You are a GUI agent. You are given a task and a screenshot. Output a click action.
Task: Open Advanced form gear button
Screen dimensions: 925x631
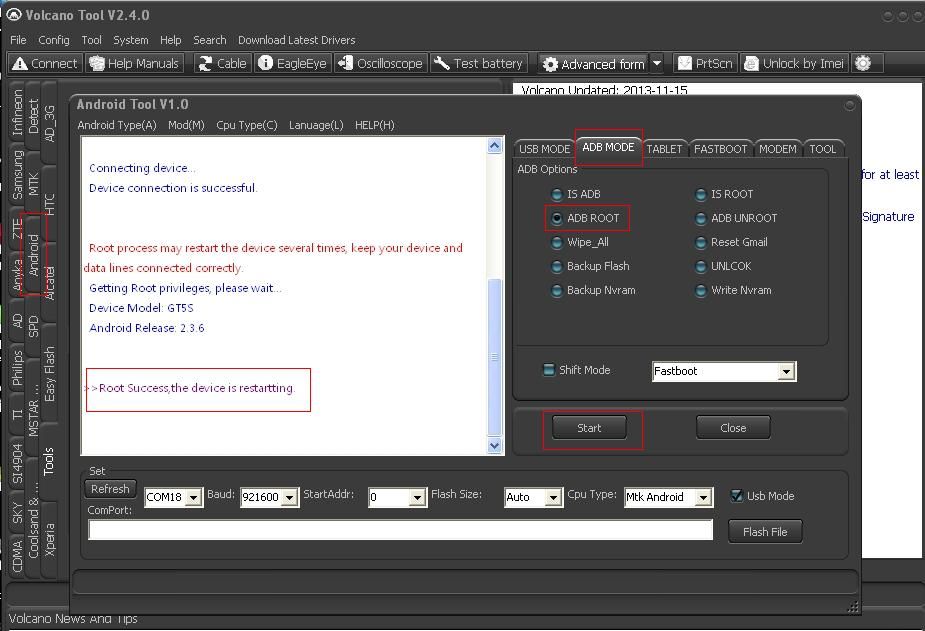tap(593, 64)
